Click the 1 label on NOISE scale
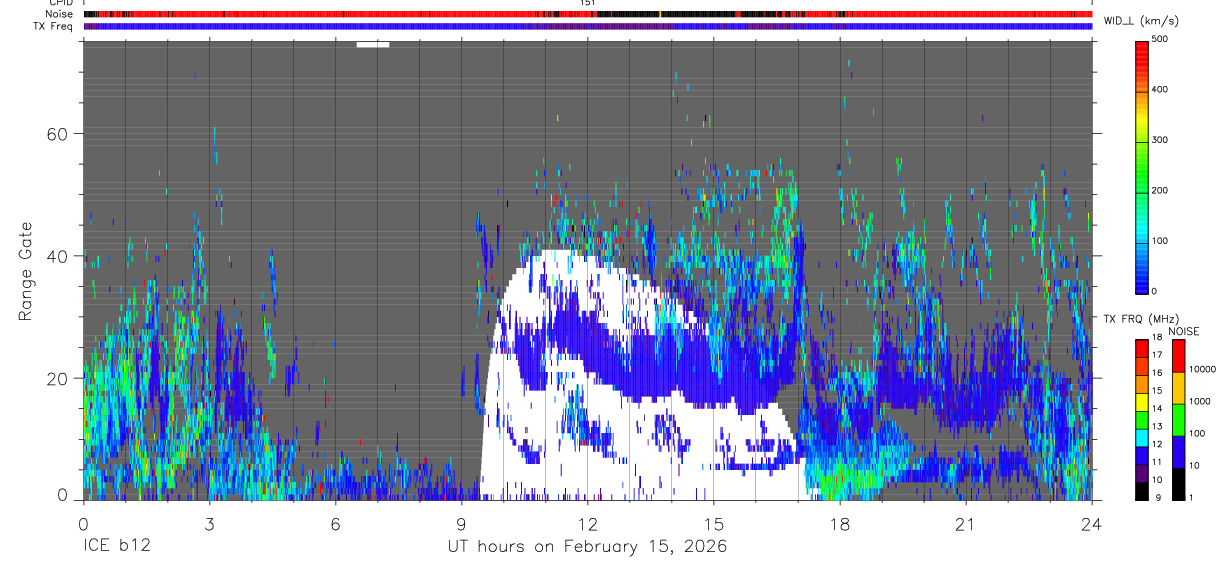 coord(1191,497)
